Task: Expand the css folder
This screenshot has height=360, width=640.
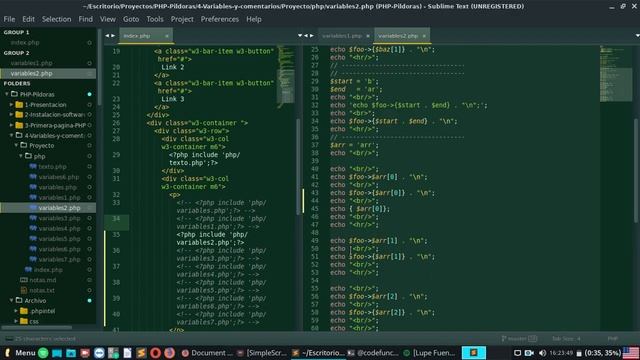Action: click(16, 321)
